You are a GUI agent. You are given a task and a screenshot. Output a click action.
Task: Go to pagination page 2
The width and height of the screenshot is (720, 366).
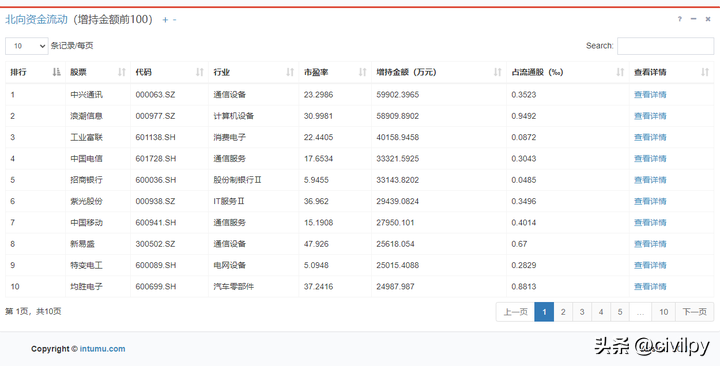(563, 312)
